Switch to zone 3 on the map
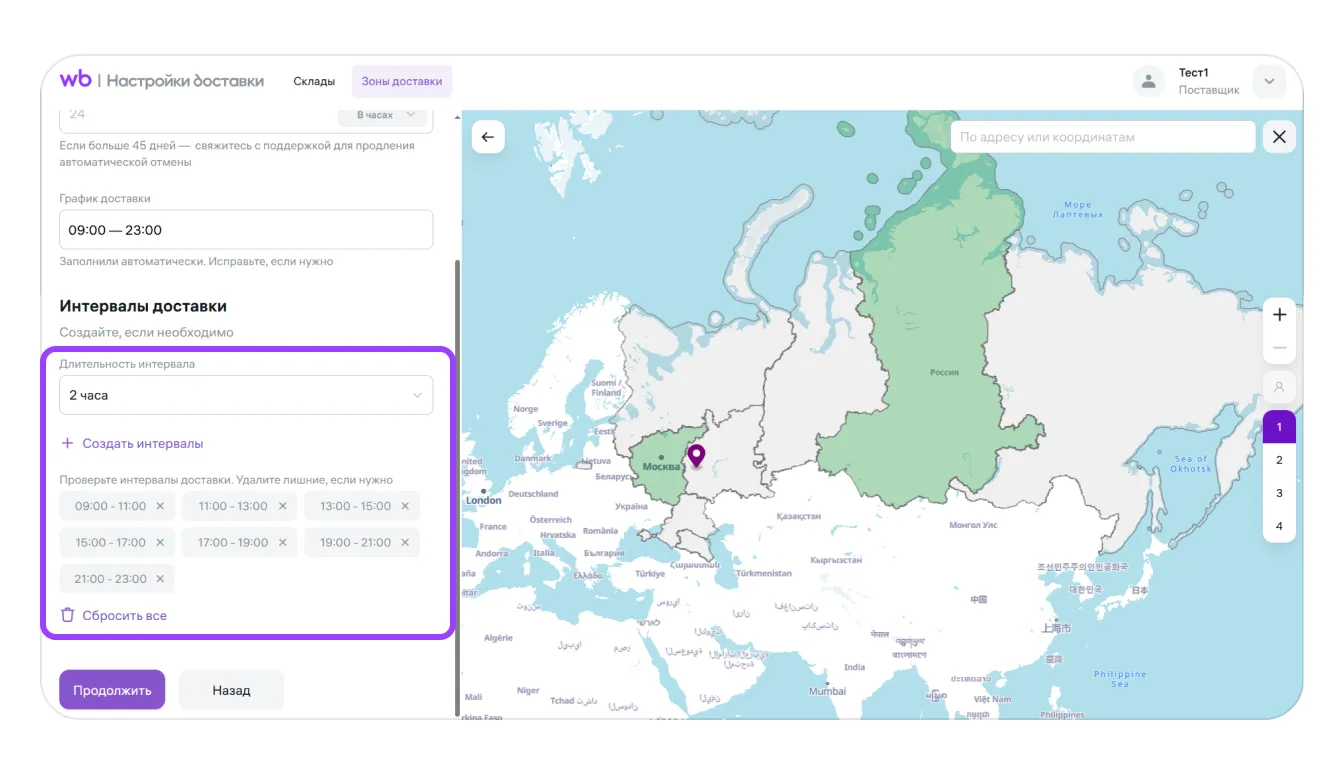 pyautogui.click(x=1279, y=493)
